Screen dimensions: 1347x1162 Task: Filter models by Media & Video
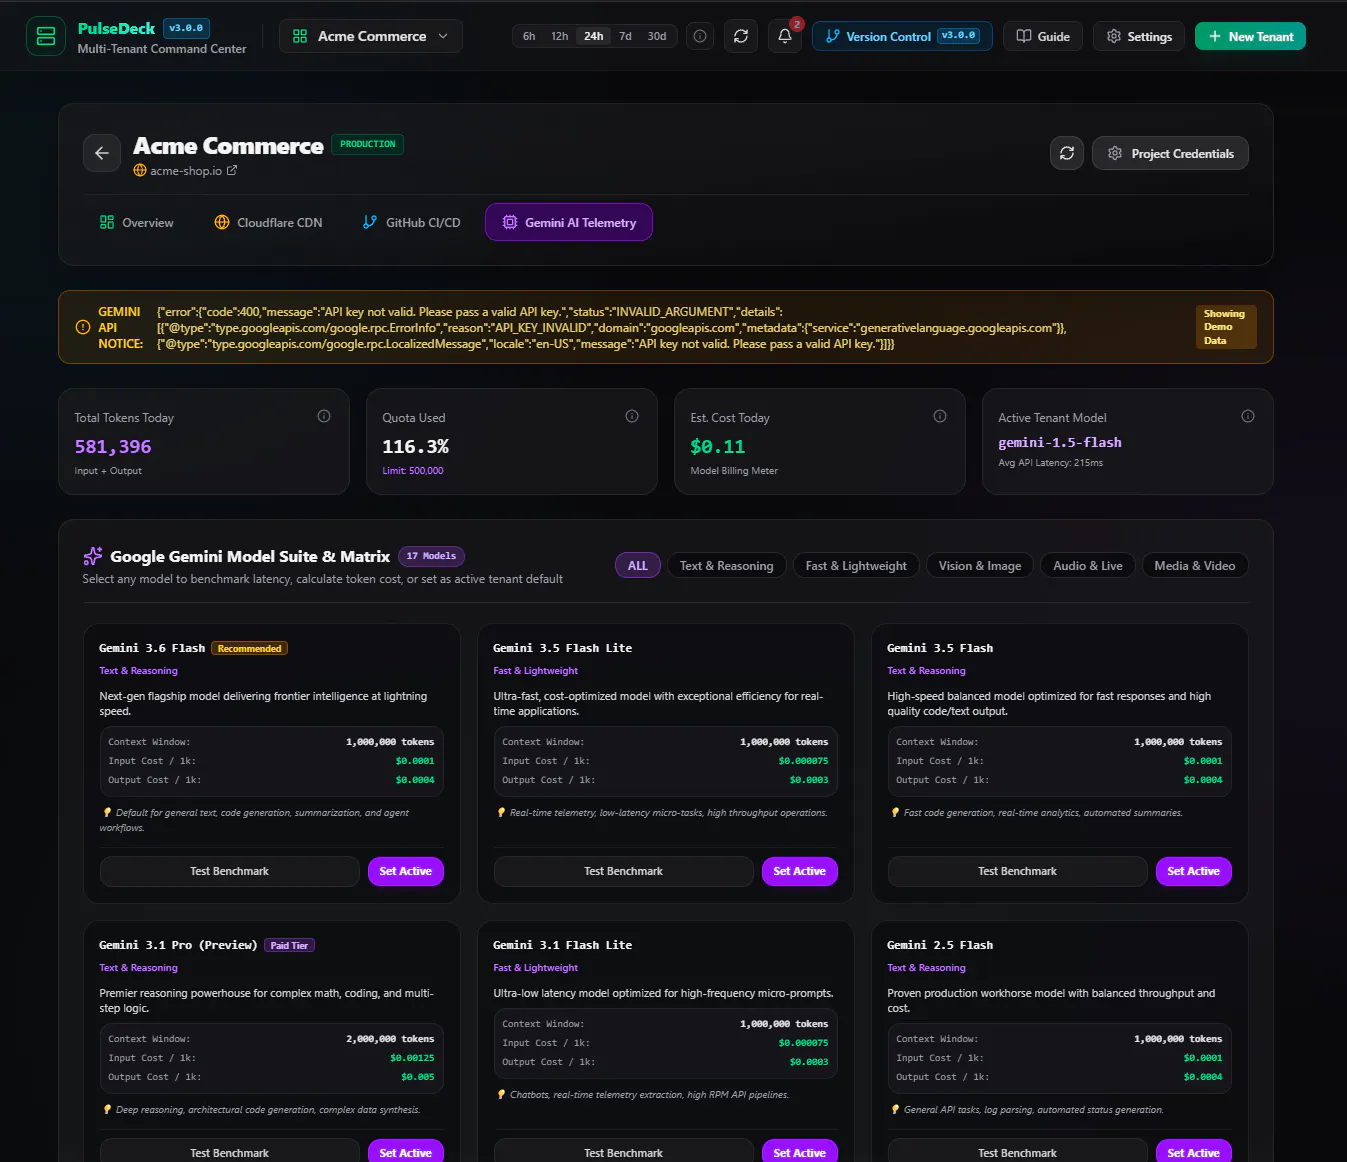(x=1195, y=566)
